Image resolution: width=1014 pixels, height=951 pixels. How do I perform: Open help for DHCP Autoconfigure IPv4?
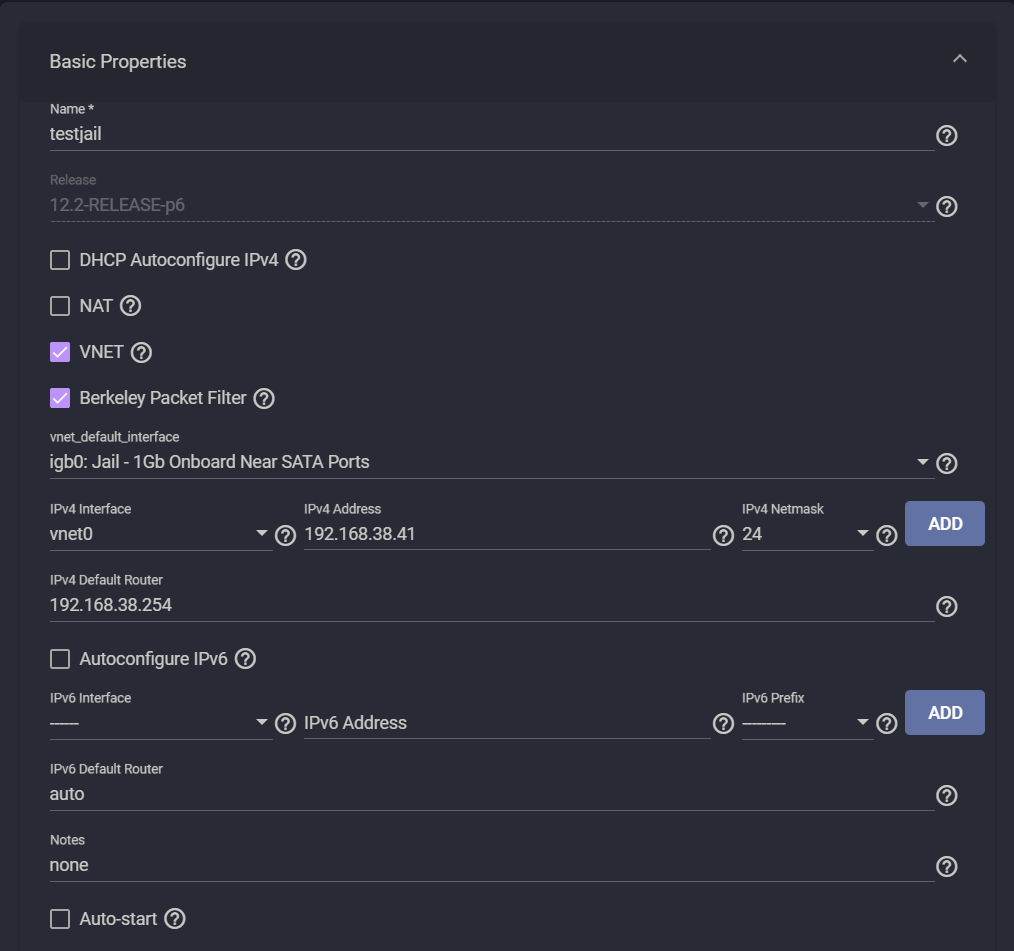click(x=295, y=260)
